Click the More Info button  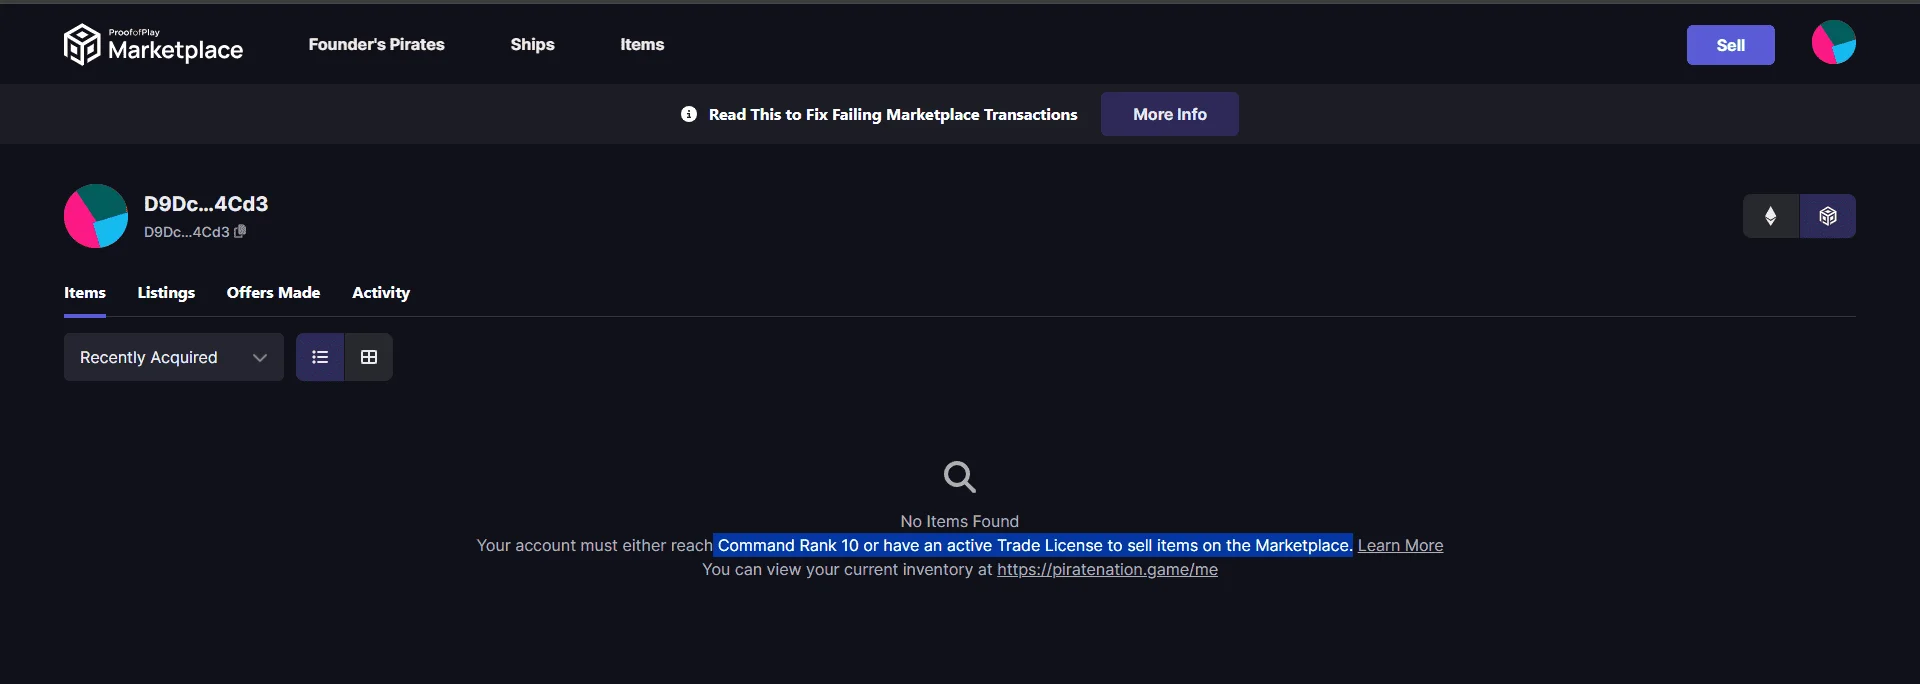(1169, 114)
